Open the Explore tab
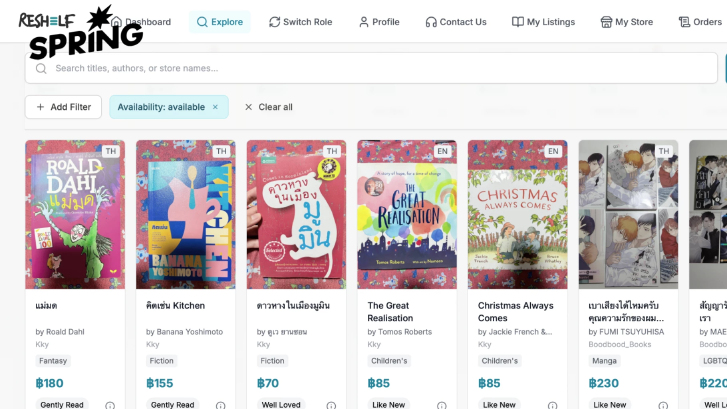The width and height of the screenshot is (727, 409). coord(219,22)
